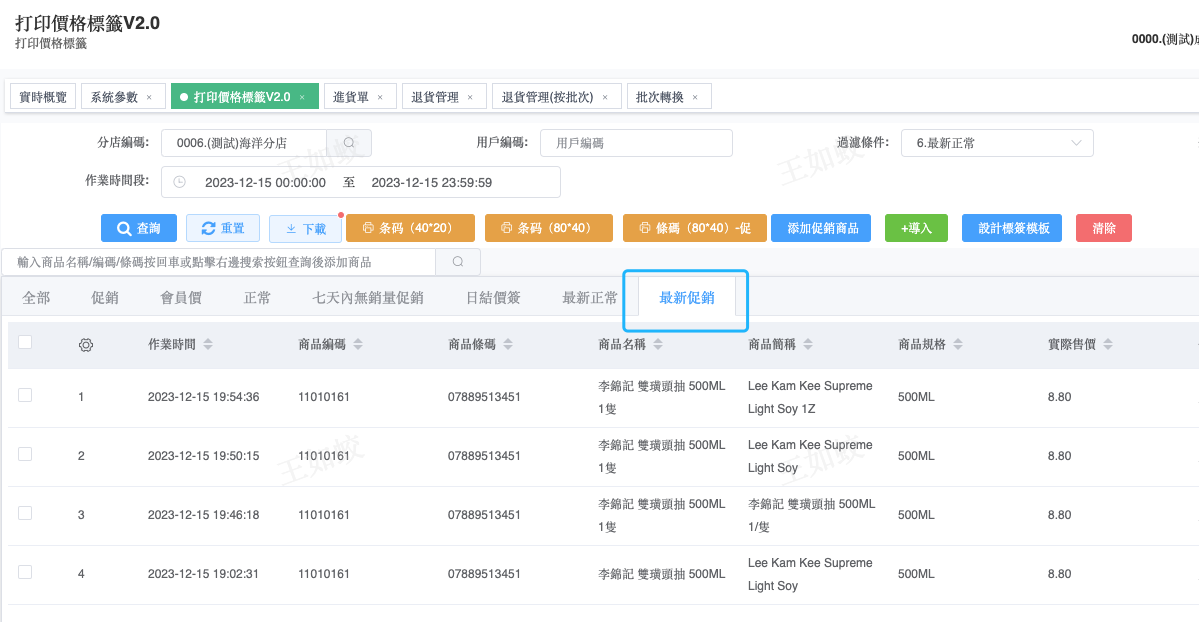Click the product search magnifier icon
This screenshot has height=622, width=1199.
point(458,262)
